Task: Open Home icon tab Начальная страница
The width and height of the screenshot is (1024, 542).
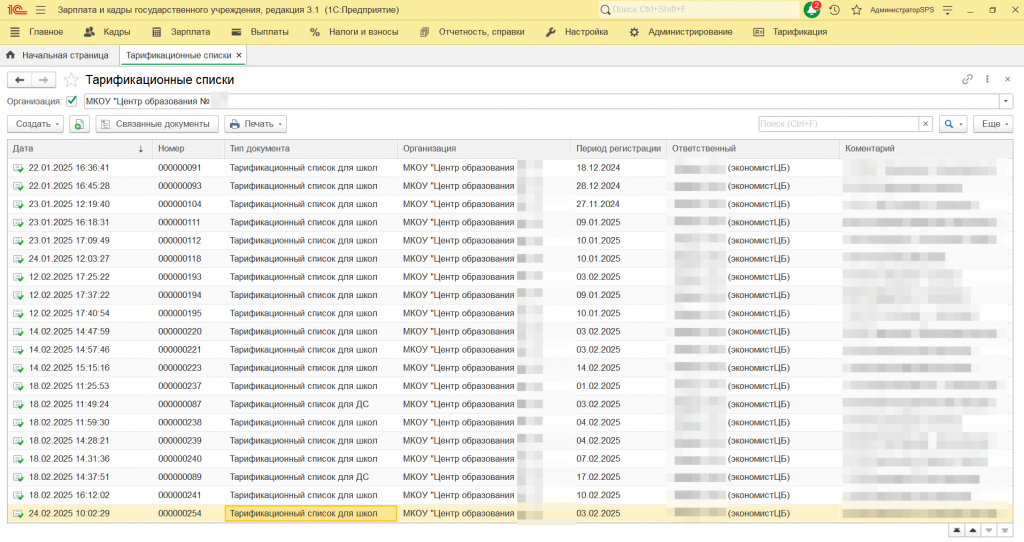Action: tap(57, 56)
